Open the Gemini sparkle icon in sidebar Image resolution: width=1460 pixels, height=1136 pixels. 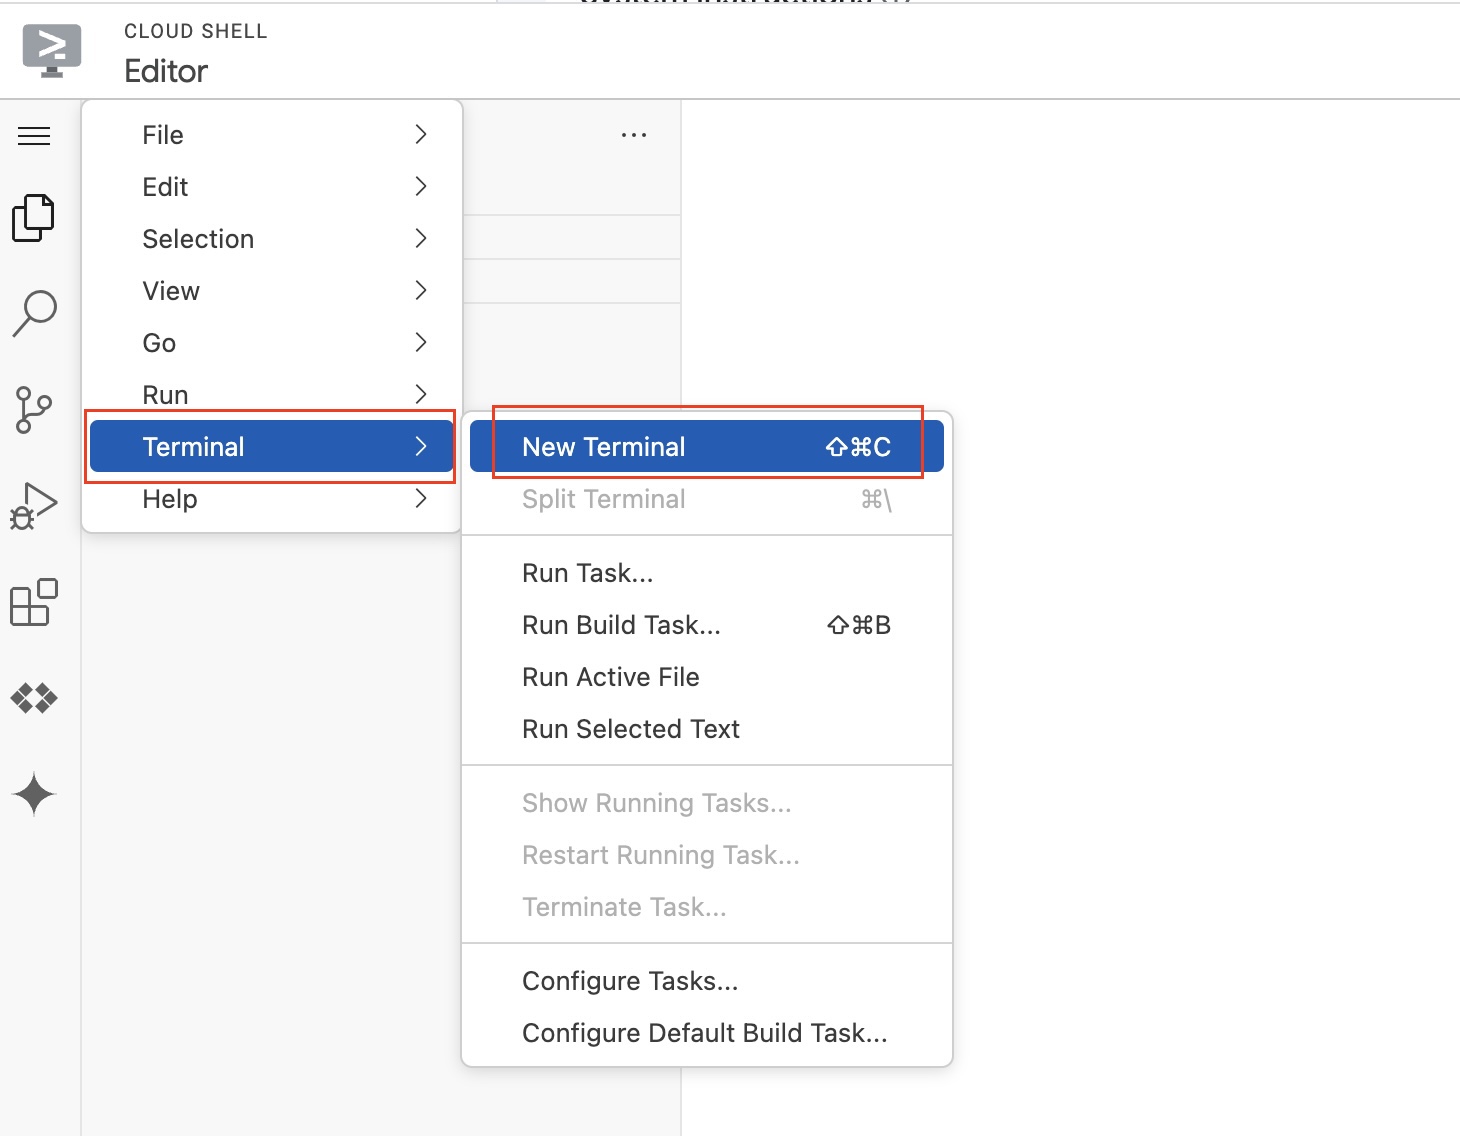coord(34,794)
